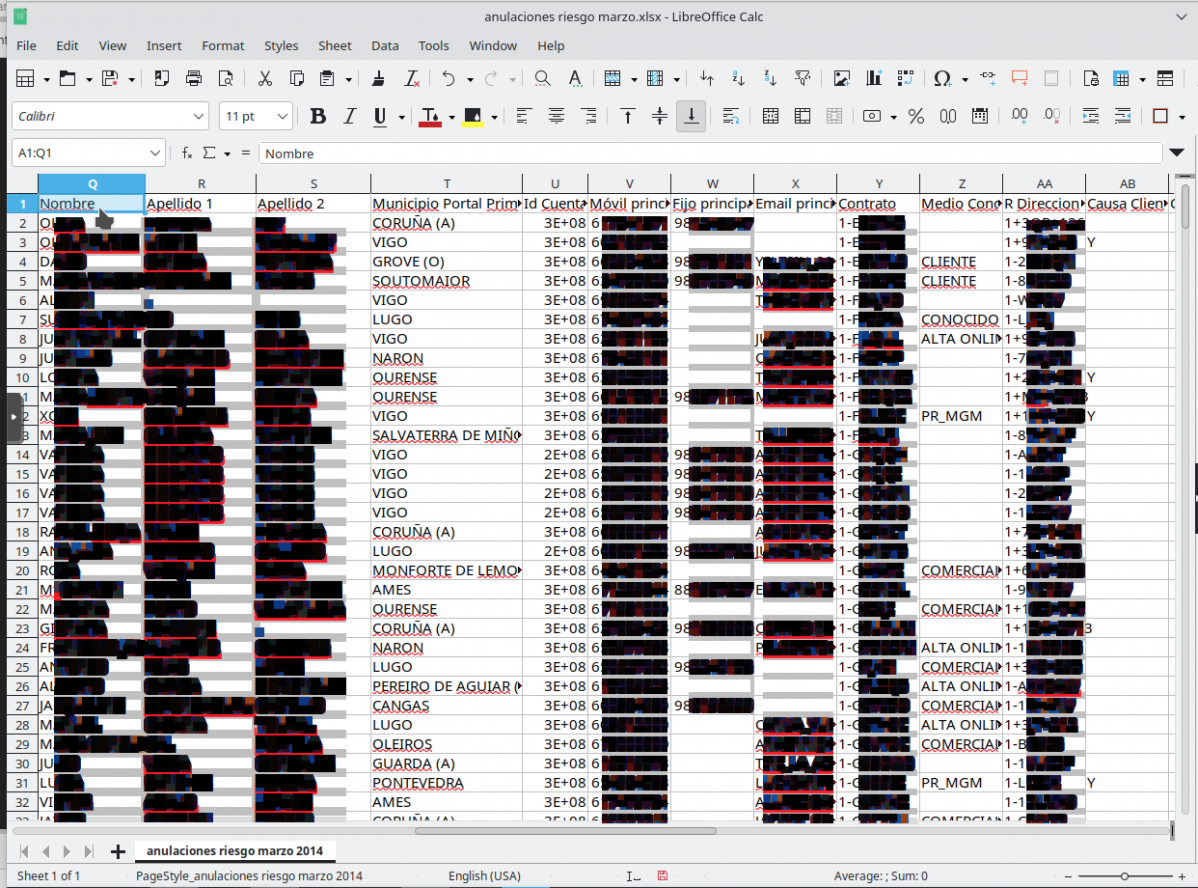
Task: Add a new sheet with the plus button
Action: (x=118, y=851)
